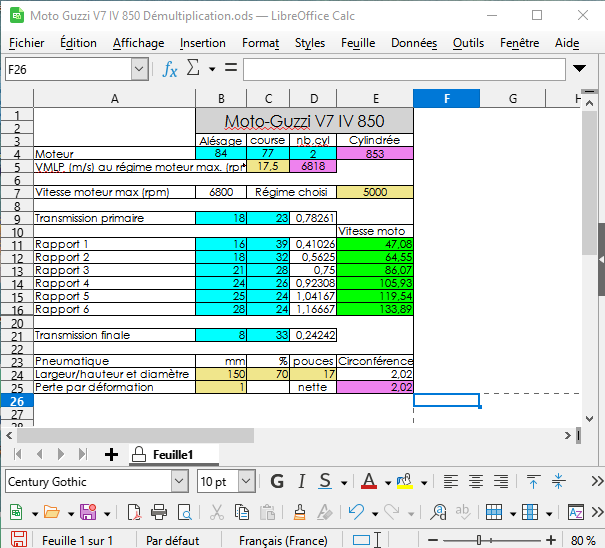Apply the red font color A icon
Viewport: 605px width, 548px height.
pos(369,481)
